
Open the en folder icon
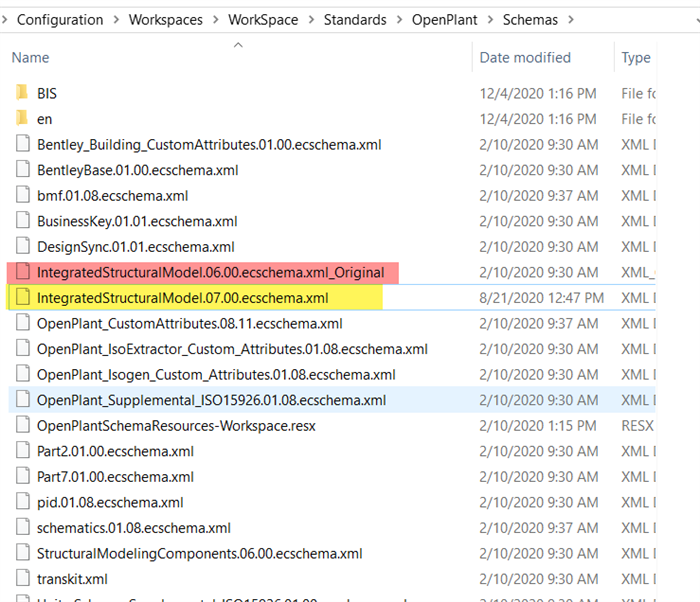point(22,118)
